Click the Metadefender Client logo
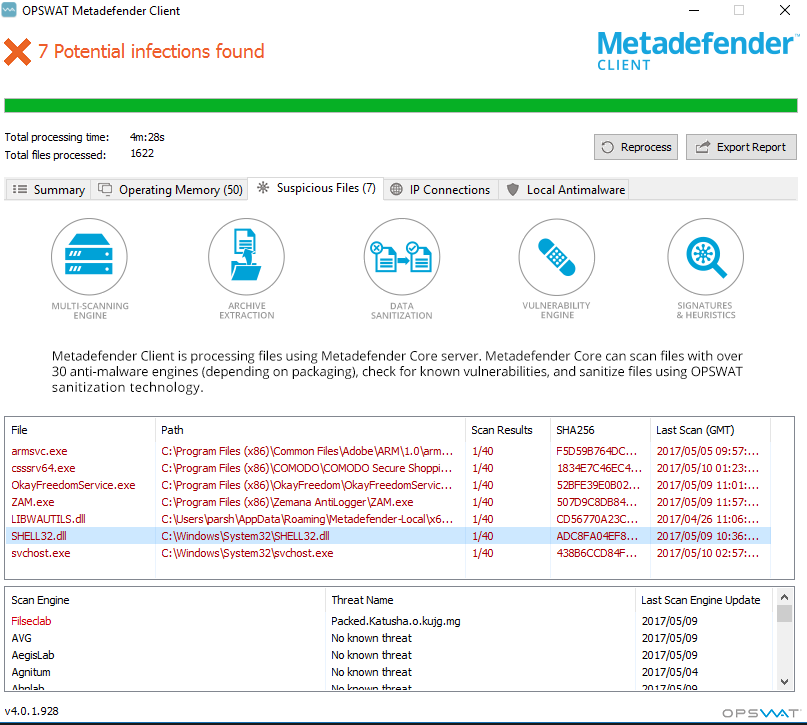 698,50
